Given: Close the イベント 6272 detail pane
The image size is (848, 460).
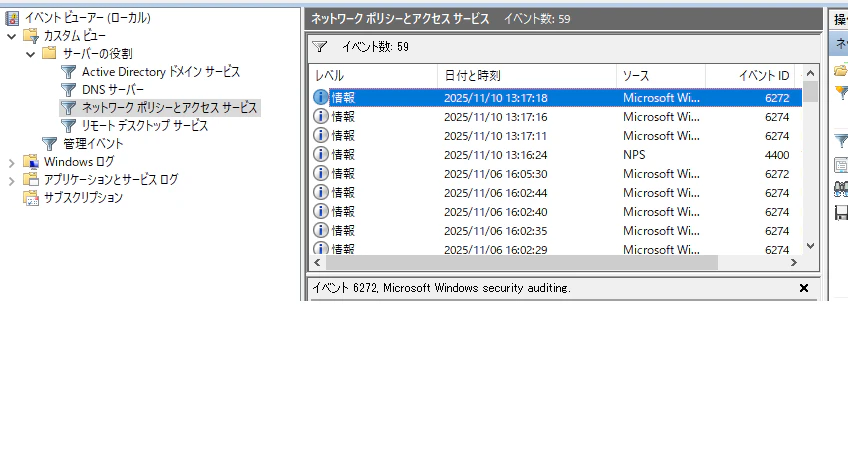Looking at the screenshot, I should click(804, 288).
